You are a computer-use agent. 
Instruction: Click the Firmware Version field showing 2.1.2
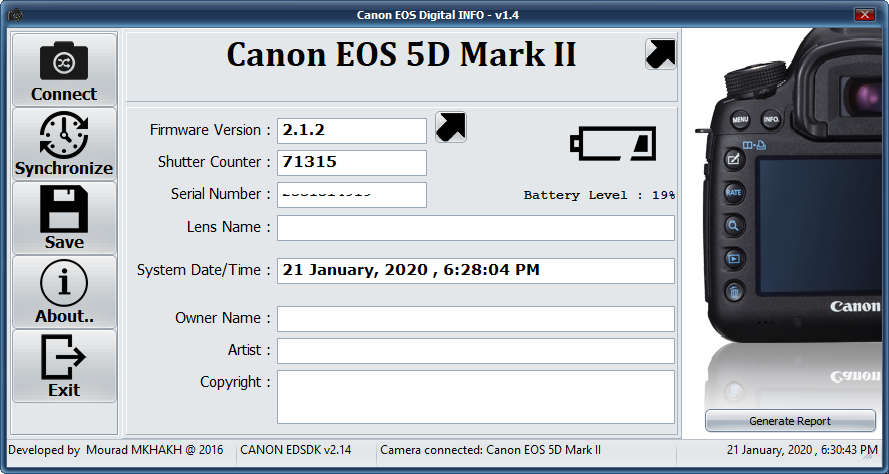click(352, 131)
